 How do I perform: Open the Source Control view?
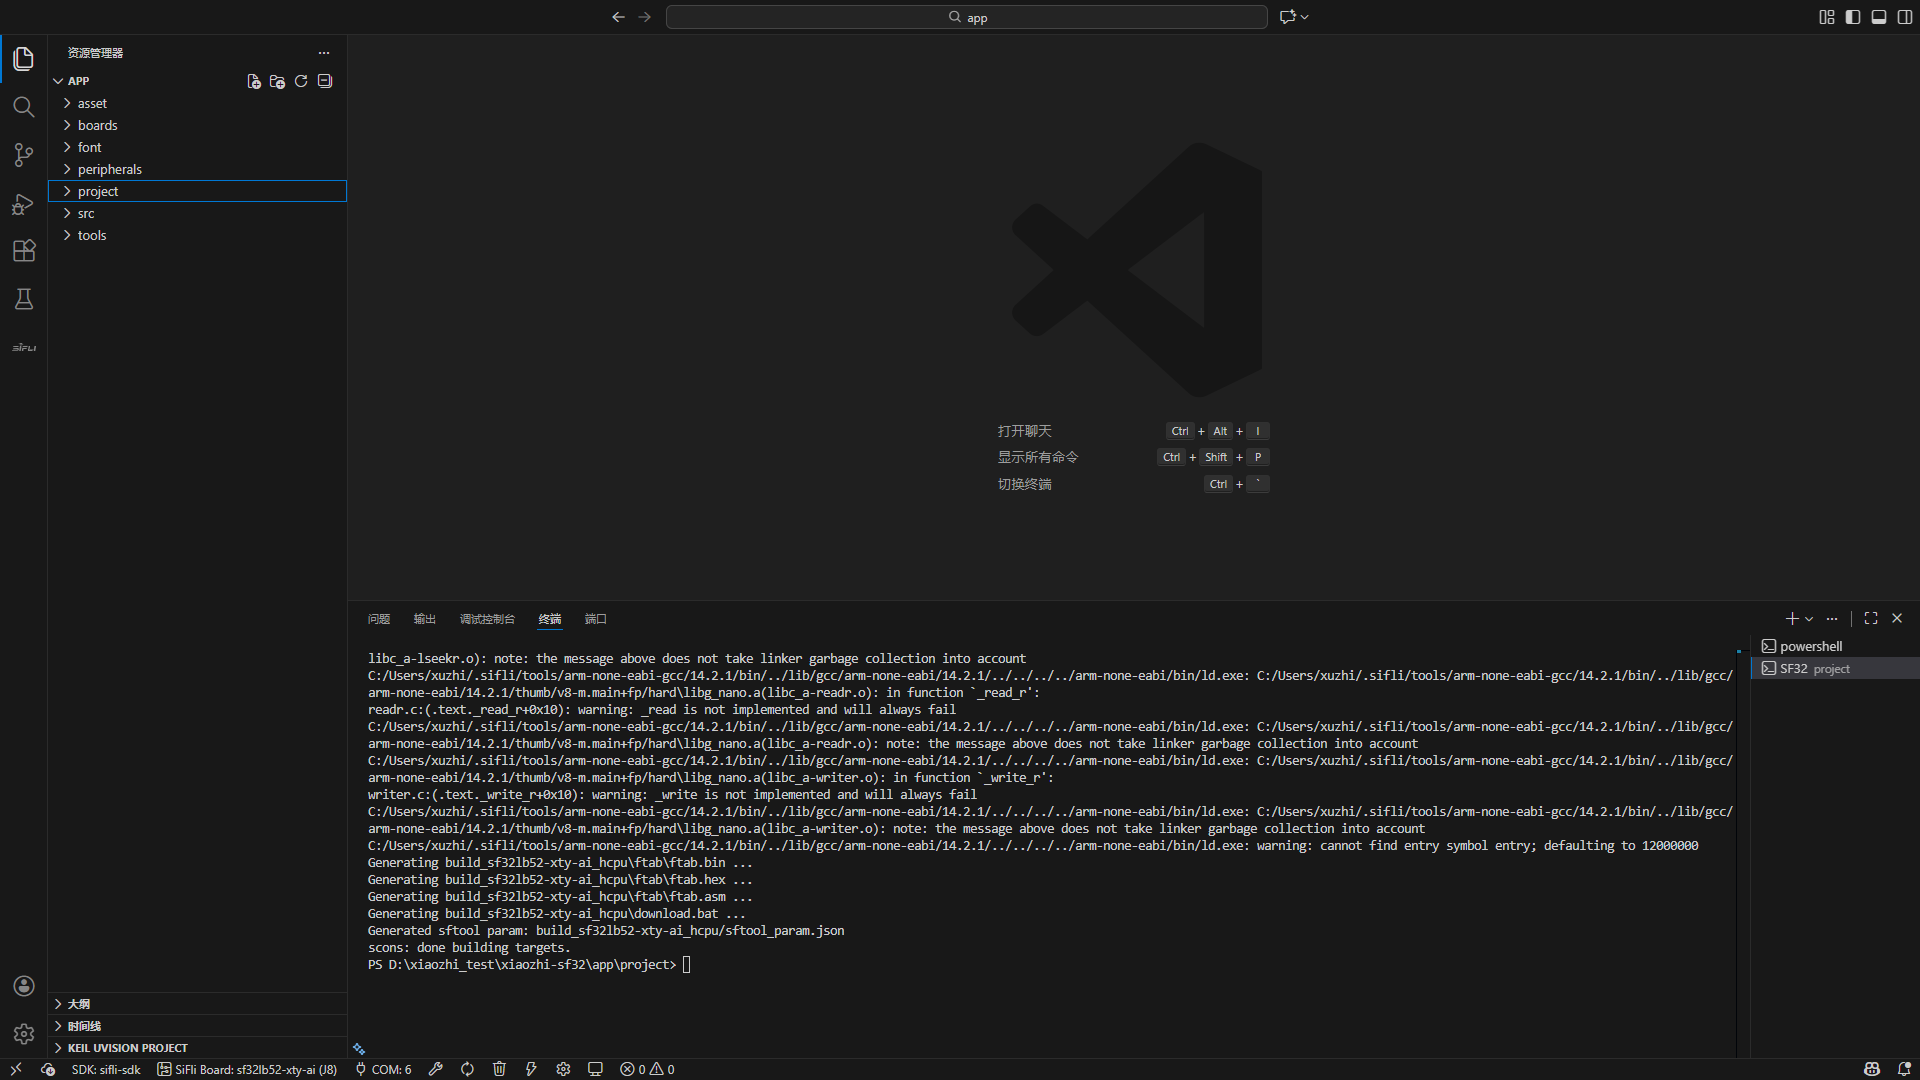(x=24, y=155)
